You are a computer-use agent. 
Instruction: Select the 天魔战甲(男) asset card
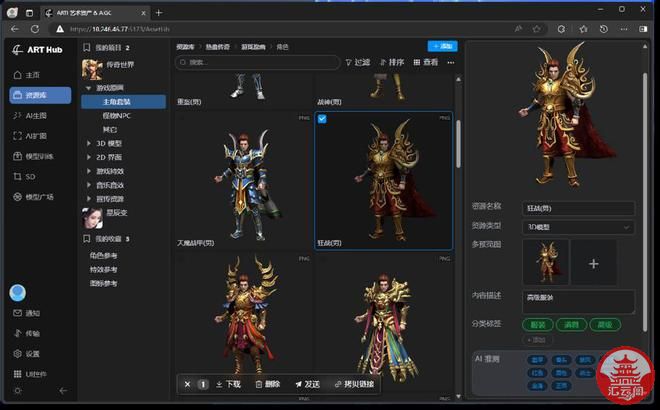244,181
